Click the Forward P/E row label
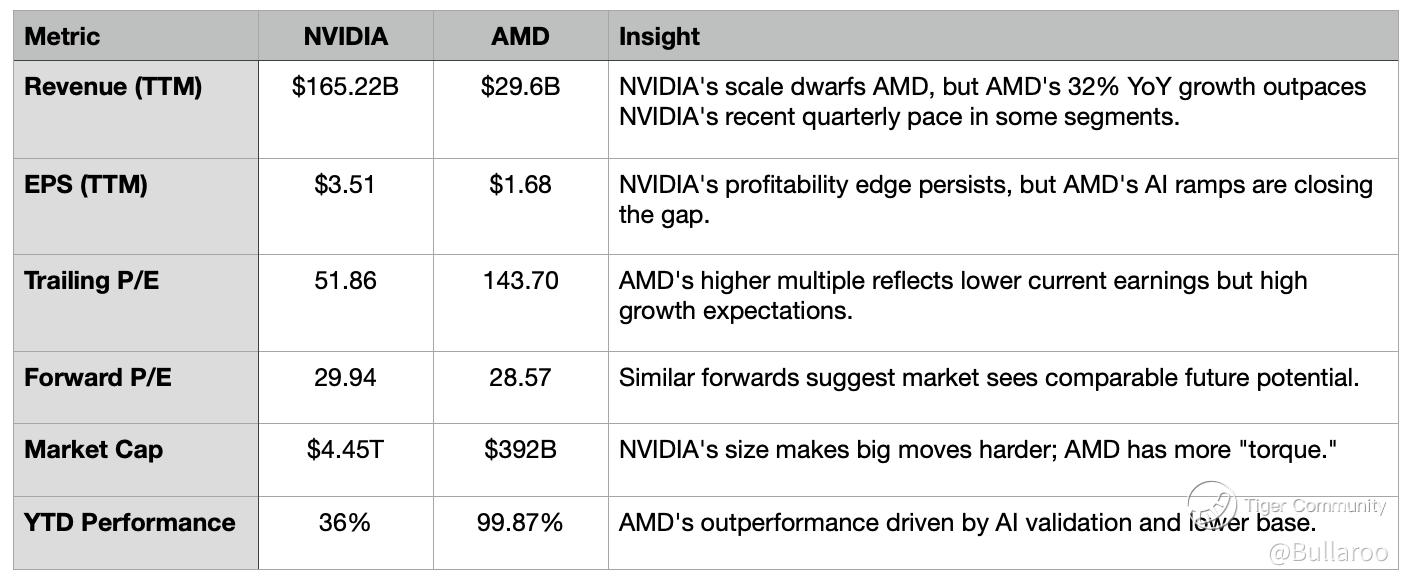The image size is (1416, 584). point(98,378)
